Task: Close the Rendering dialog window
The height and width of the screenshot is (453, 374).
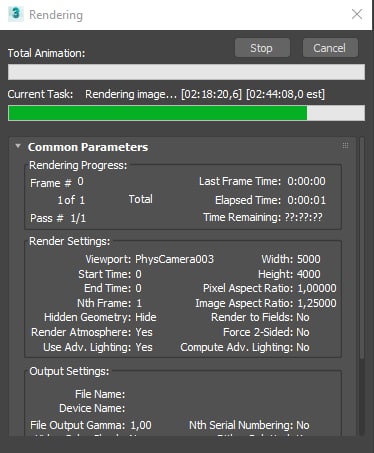Action: 357,14
